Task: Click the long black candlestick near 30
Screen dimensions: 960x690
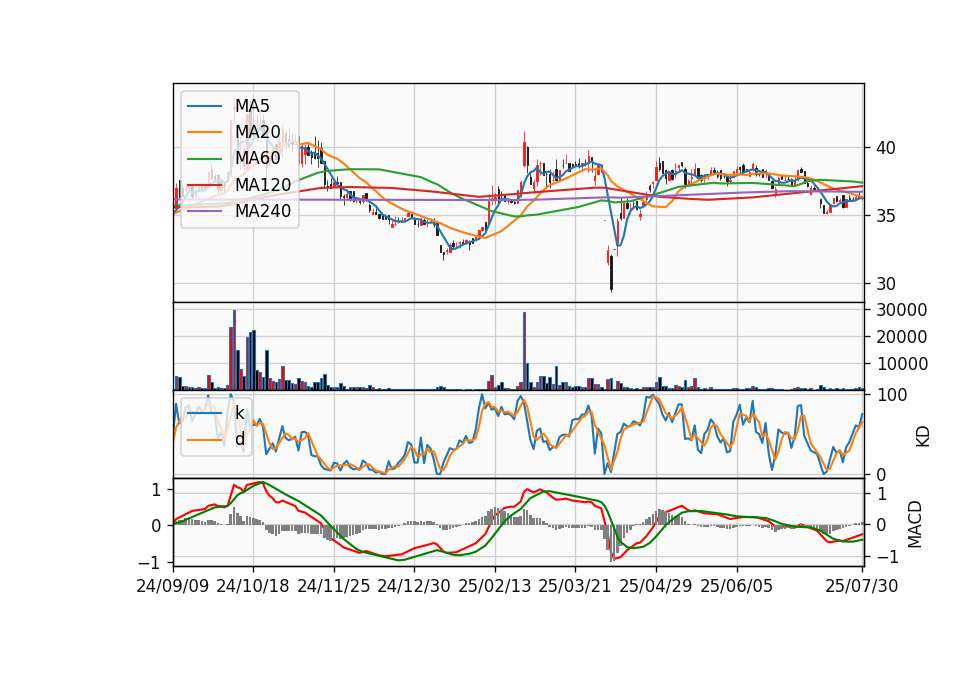Action: (611, 273)
